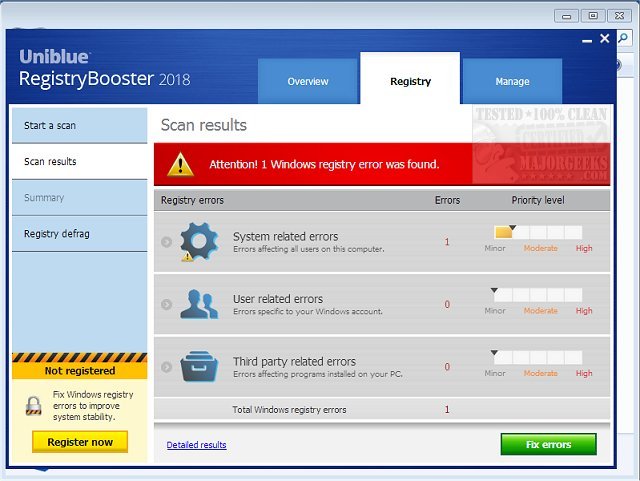
Task: Maximize the background window
Action: 593,16
